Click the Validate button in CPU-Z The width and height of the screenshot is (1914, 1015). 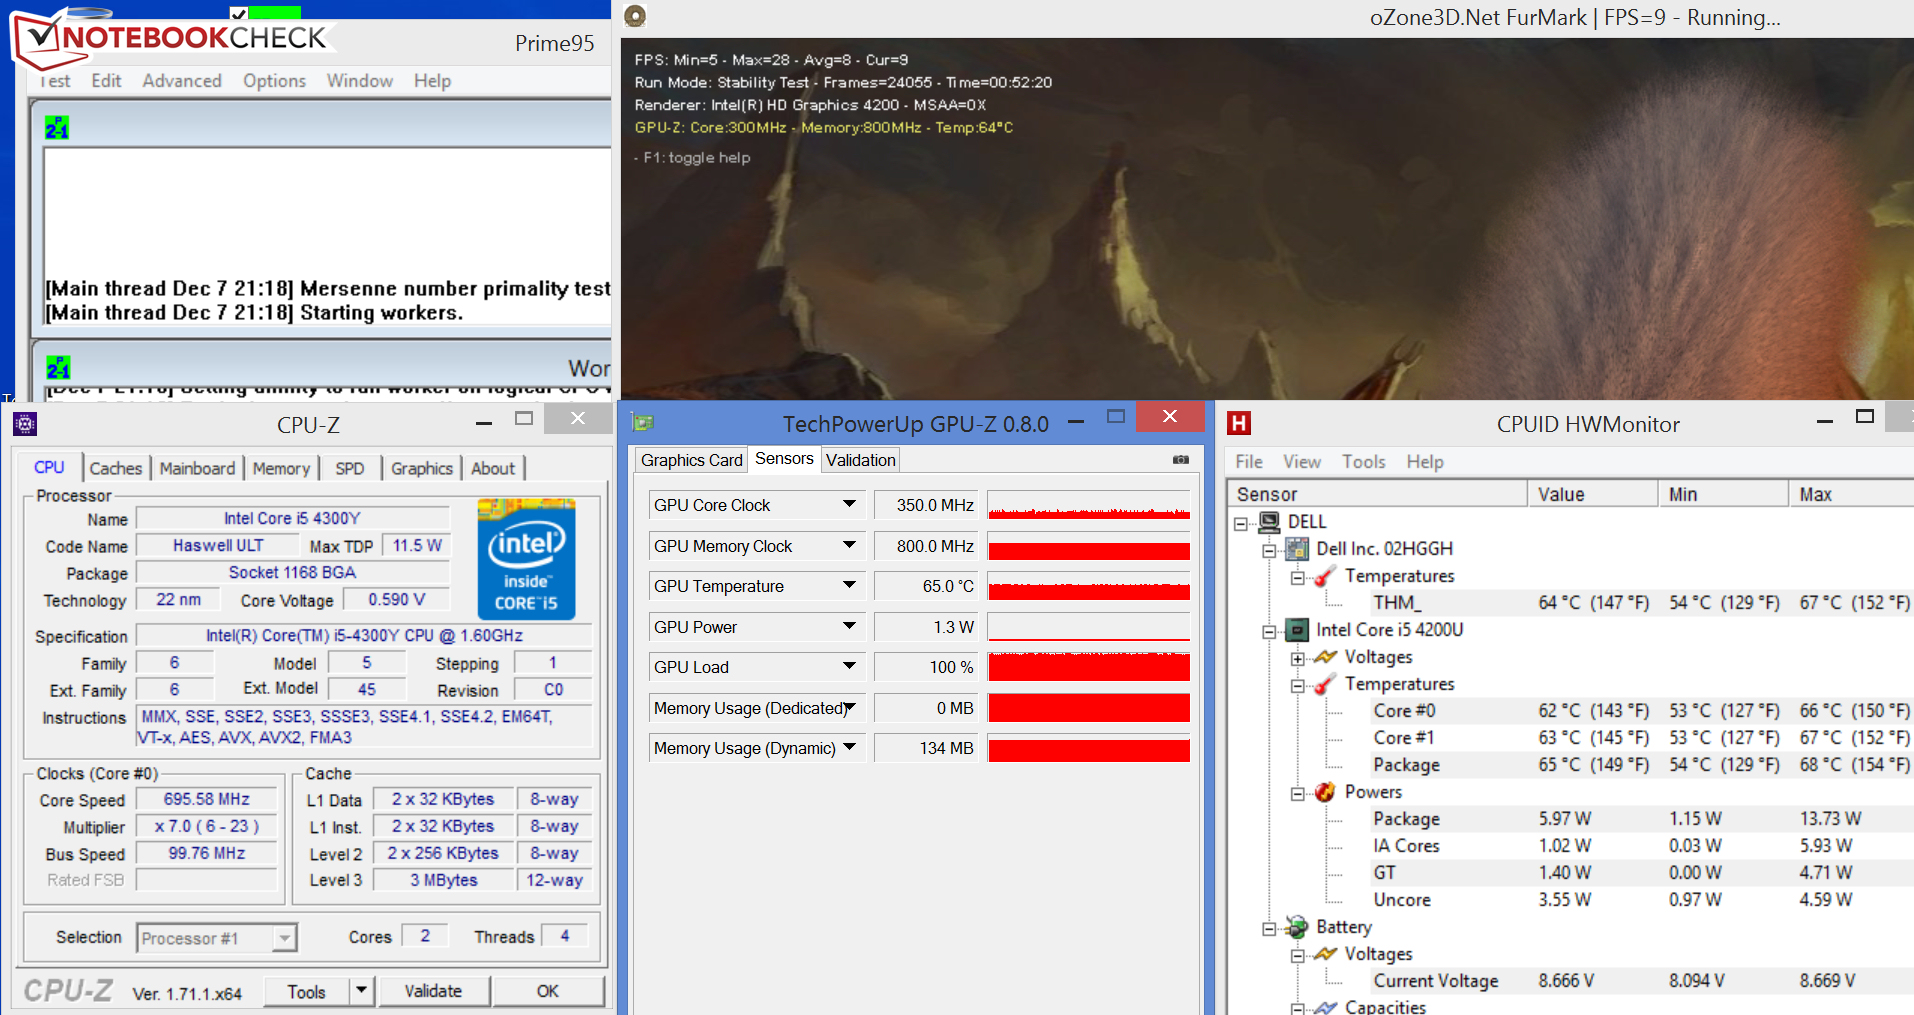[x=433, y=991]
